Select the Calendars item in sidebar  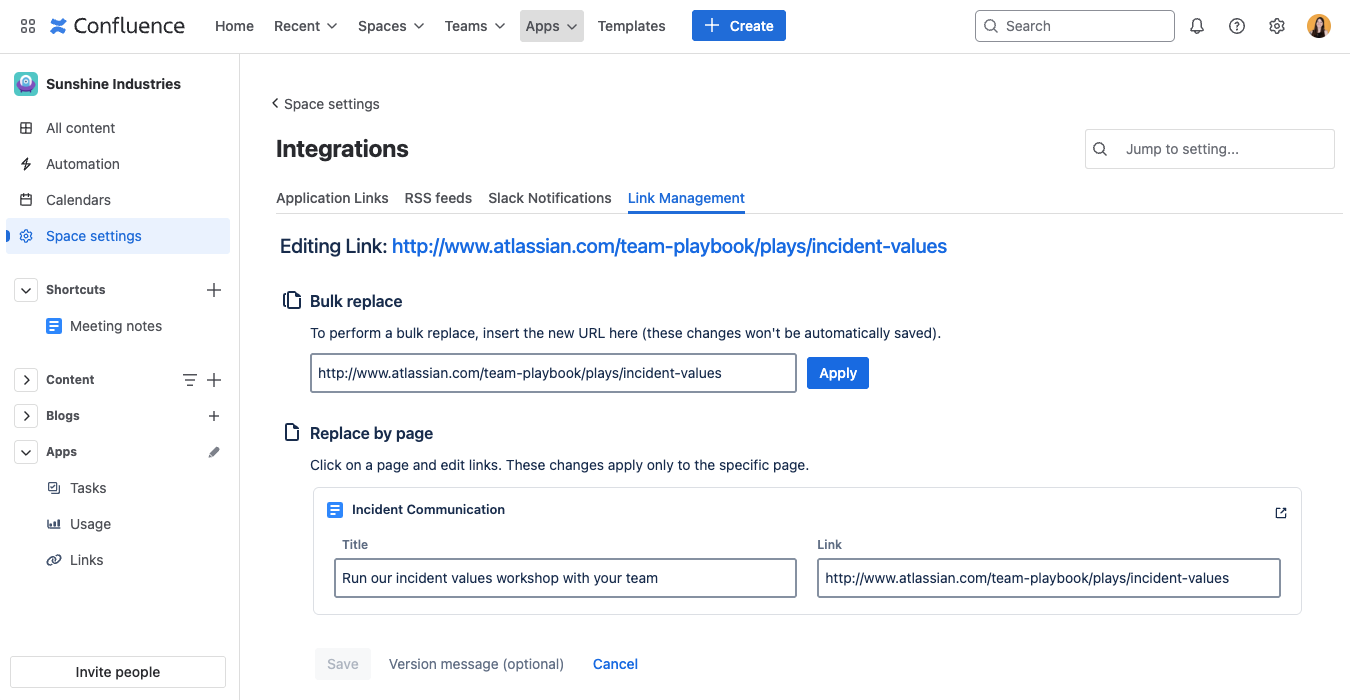pos(79,199)
